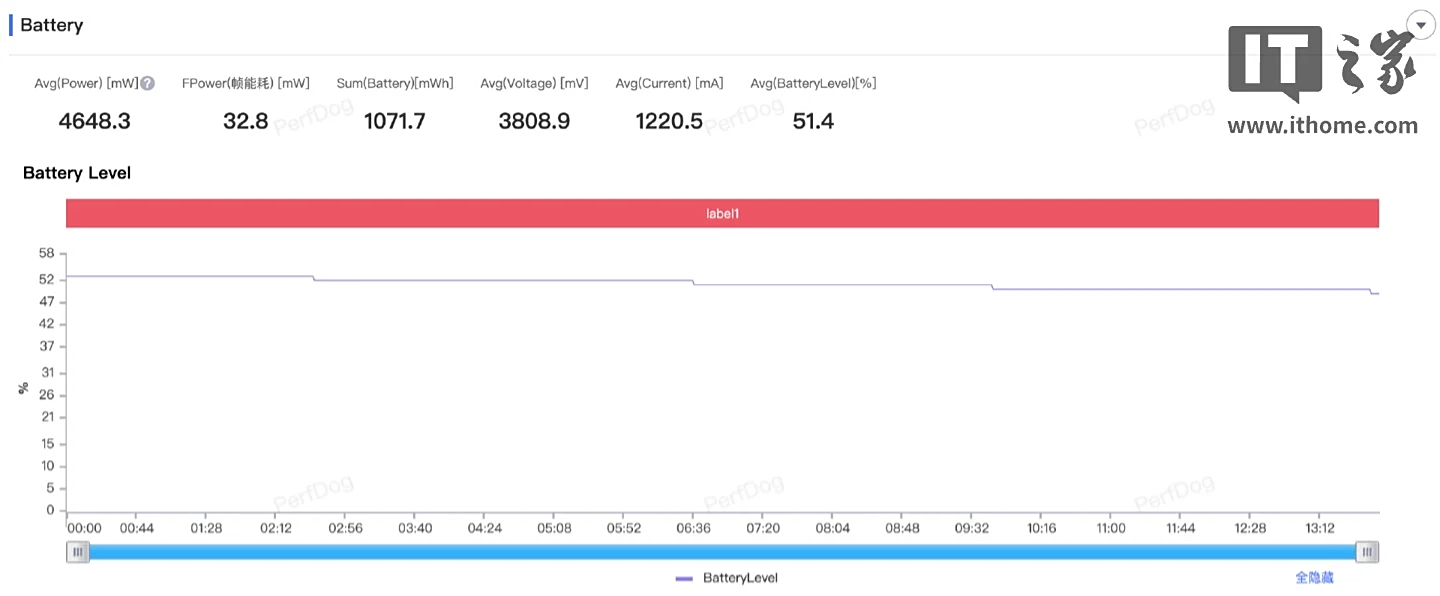The height and width of the screenshot is (596, 1440).
Task: Click the 全隐藏 hide-all link
Action: click(1314, 578)
